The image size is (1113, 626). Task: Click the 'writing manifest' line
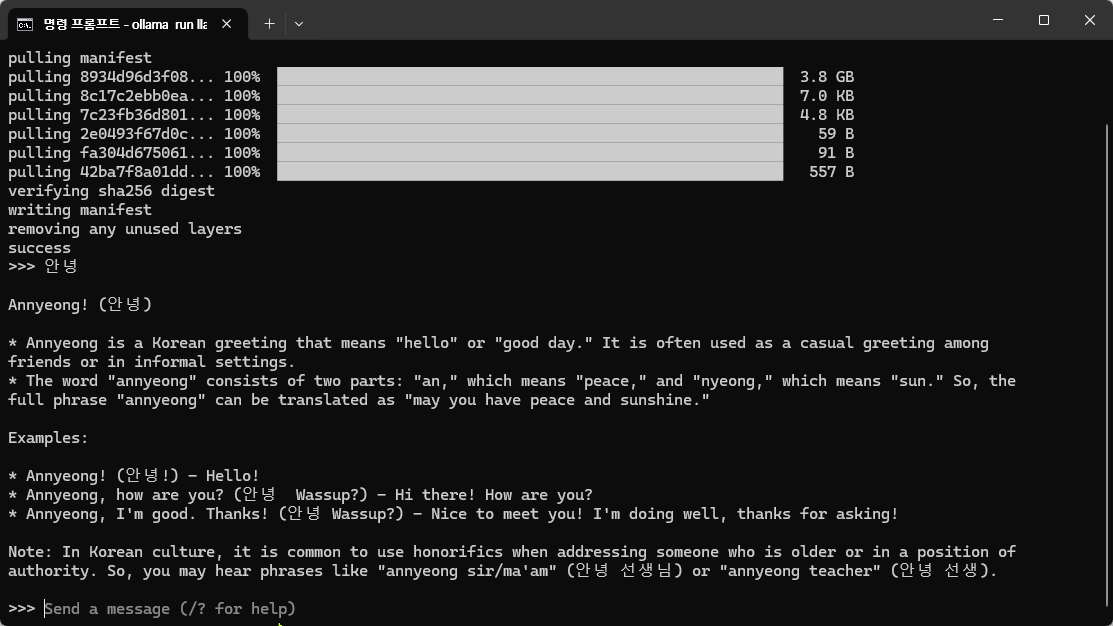point(80,210)
